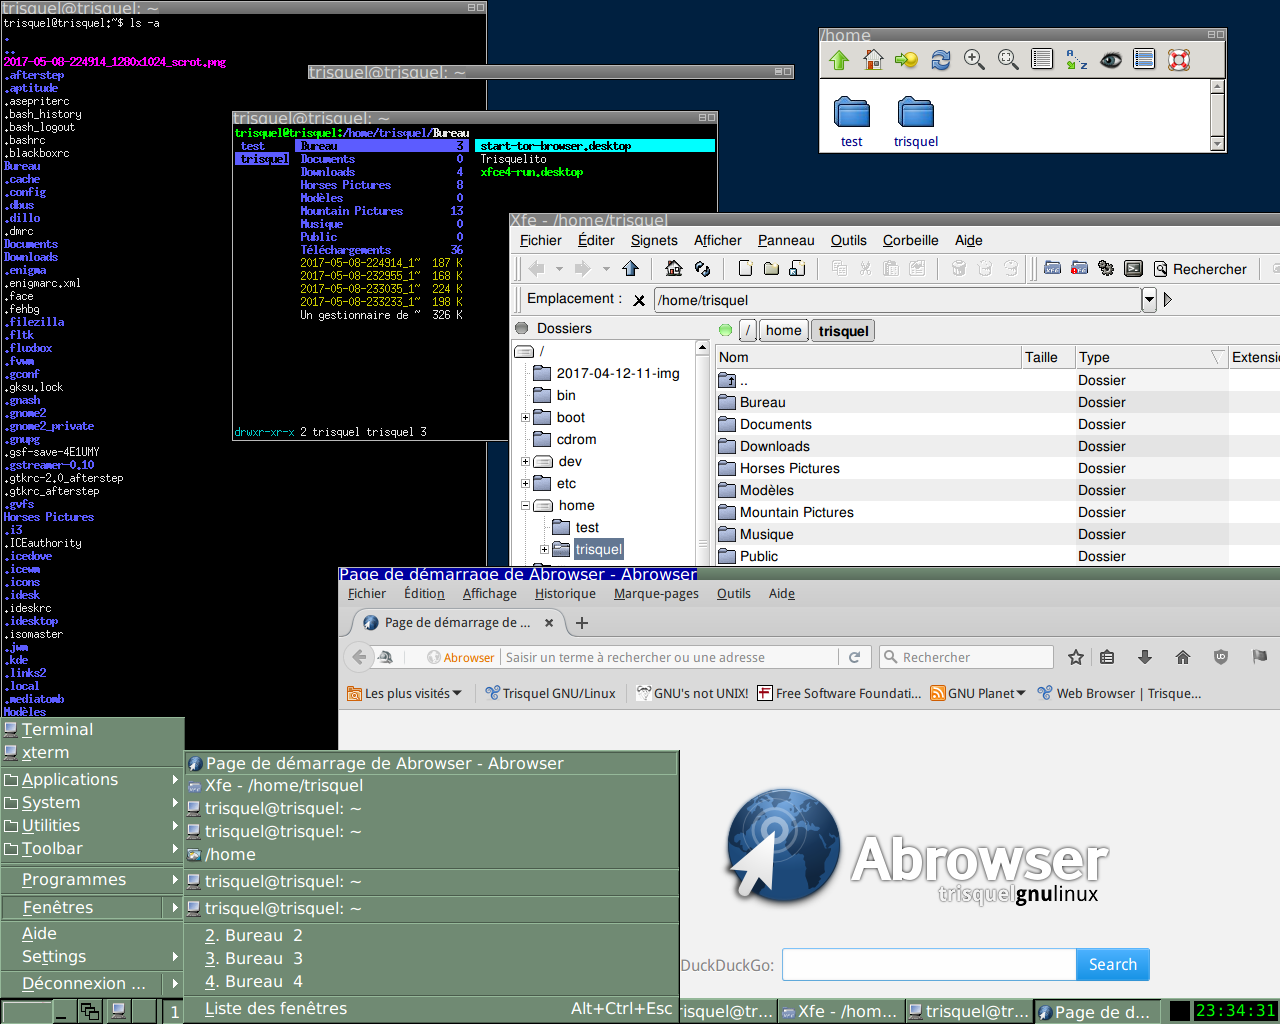Click the lifebuoy help icon in /home window
This screenshot has width=1280, height=1024.
pos(1179,60)
